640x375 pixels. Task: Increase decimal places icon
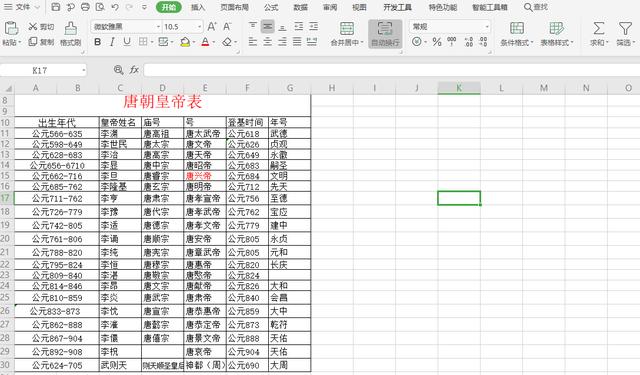tap(469, 42)
